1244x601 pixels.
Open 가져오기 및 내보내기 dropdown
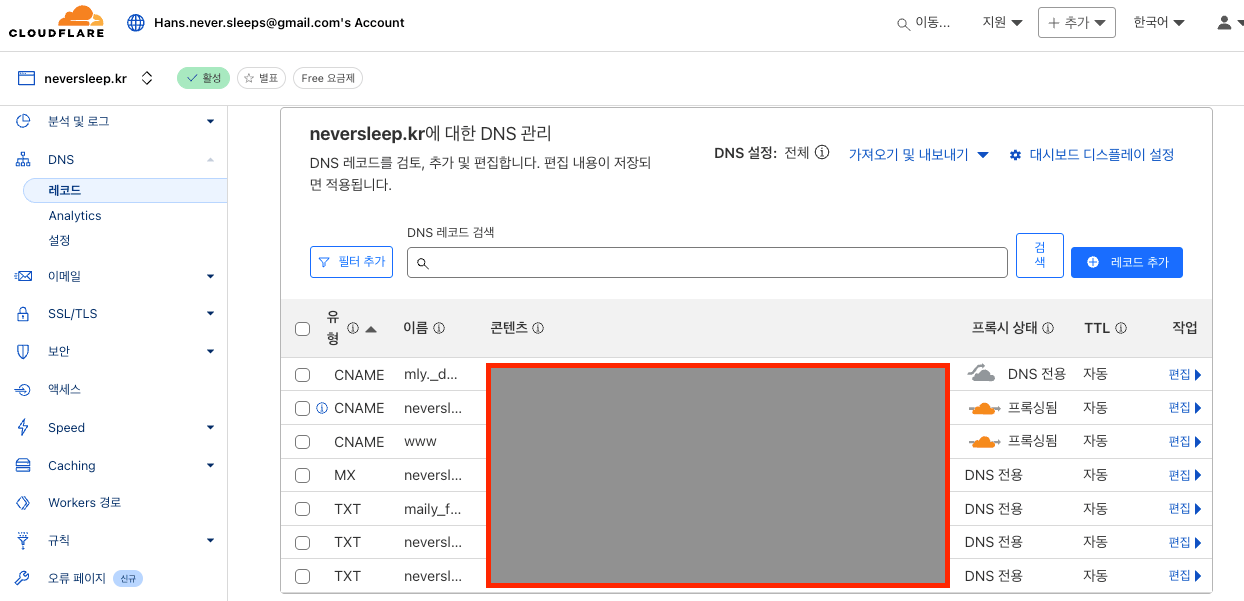click(918, 155)
